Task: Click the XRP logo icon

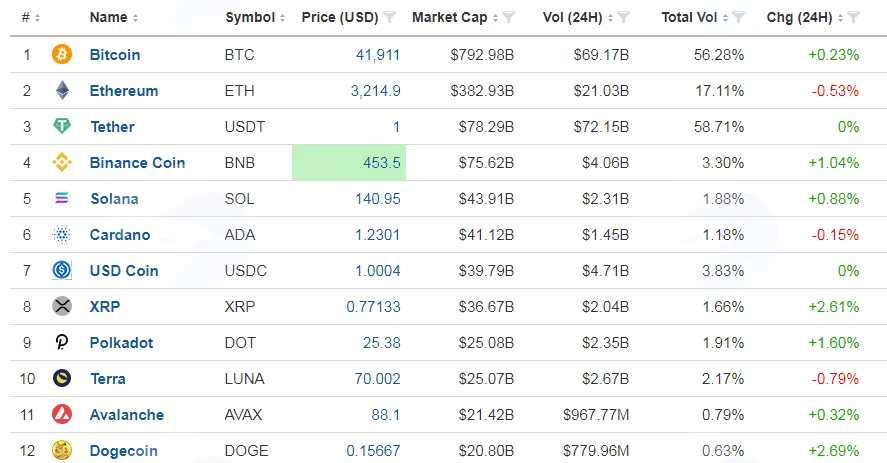Action: [x=62, y=306]
